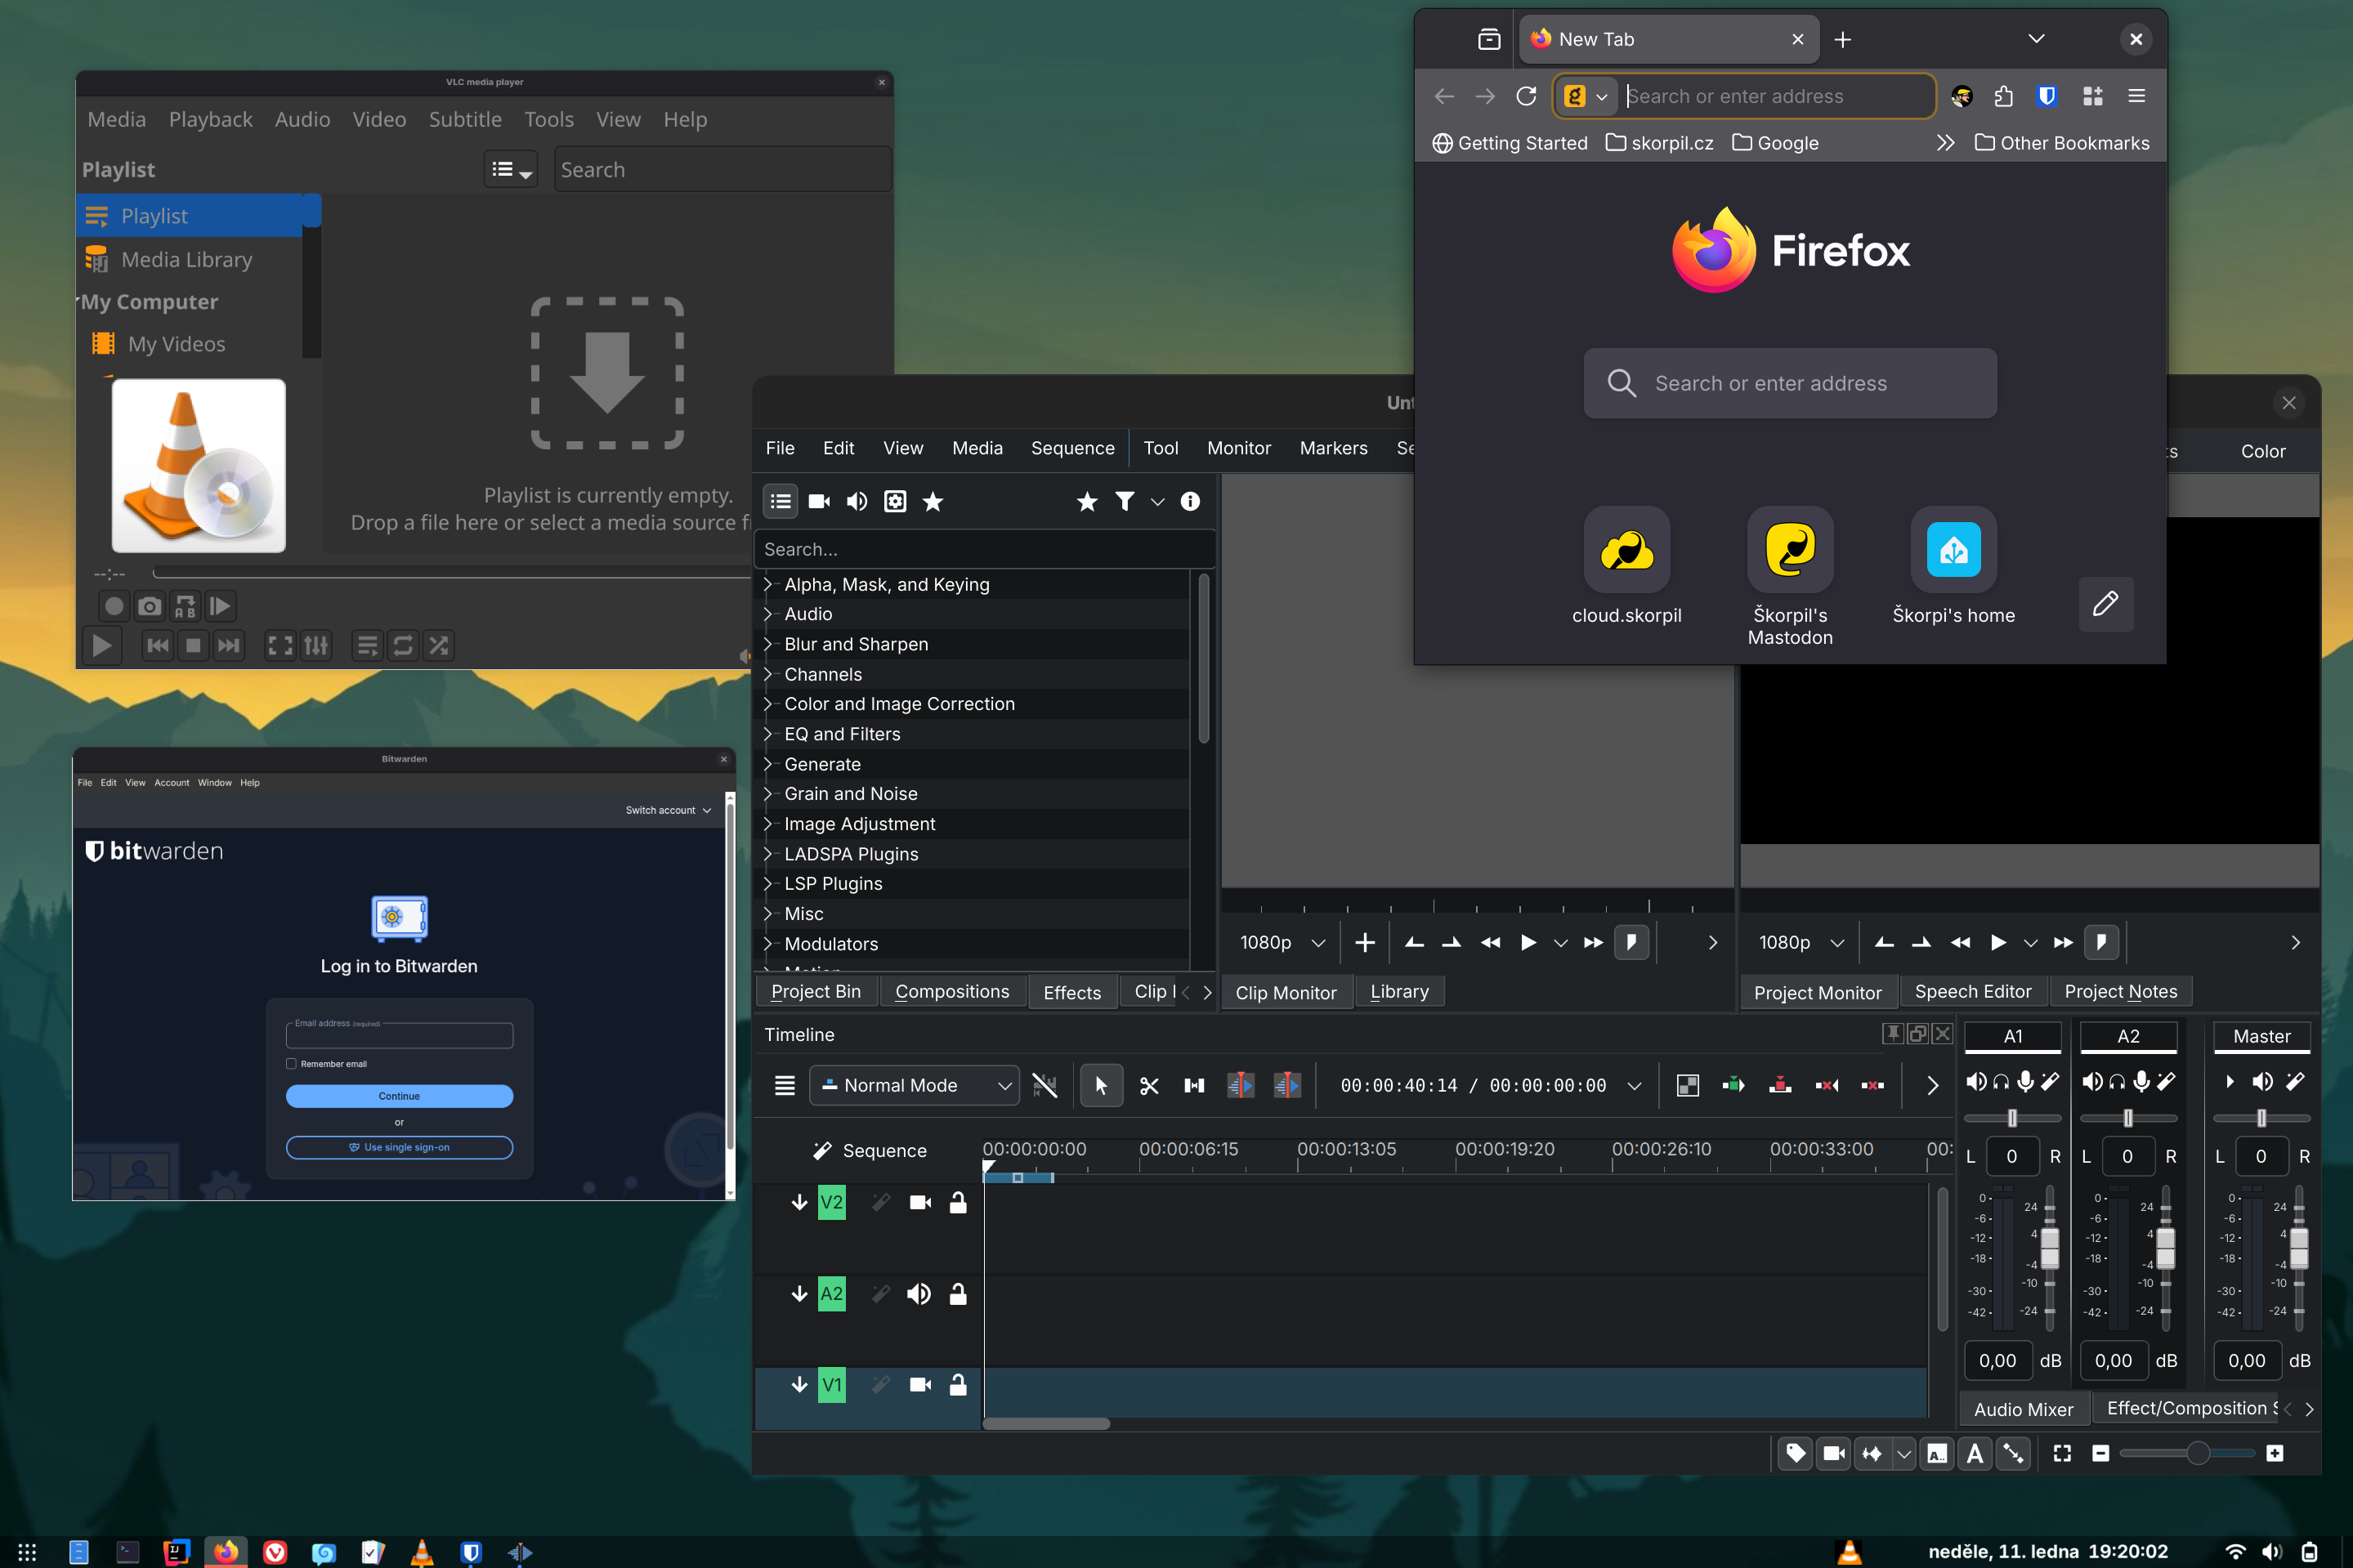Open the Switch account dropdown in Bitwarden
The height and width of the screenshot is (1568, 2353).
(x=668, y=810)
